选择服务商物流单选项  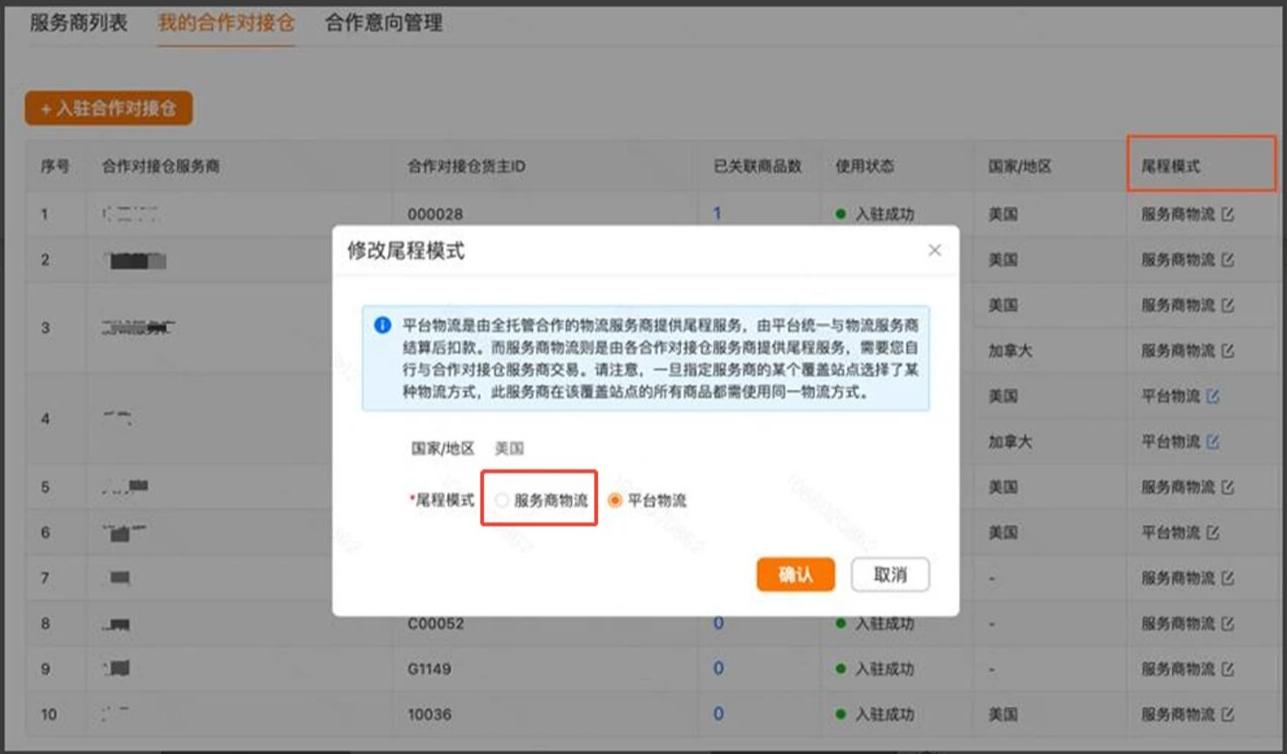502,500
